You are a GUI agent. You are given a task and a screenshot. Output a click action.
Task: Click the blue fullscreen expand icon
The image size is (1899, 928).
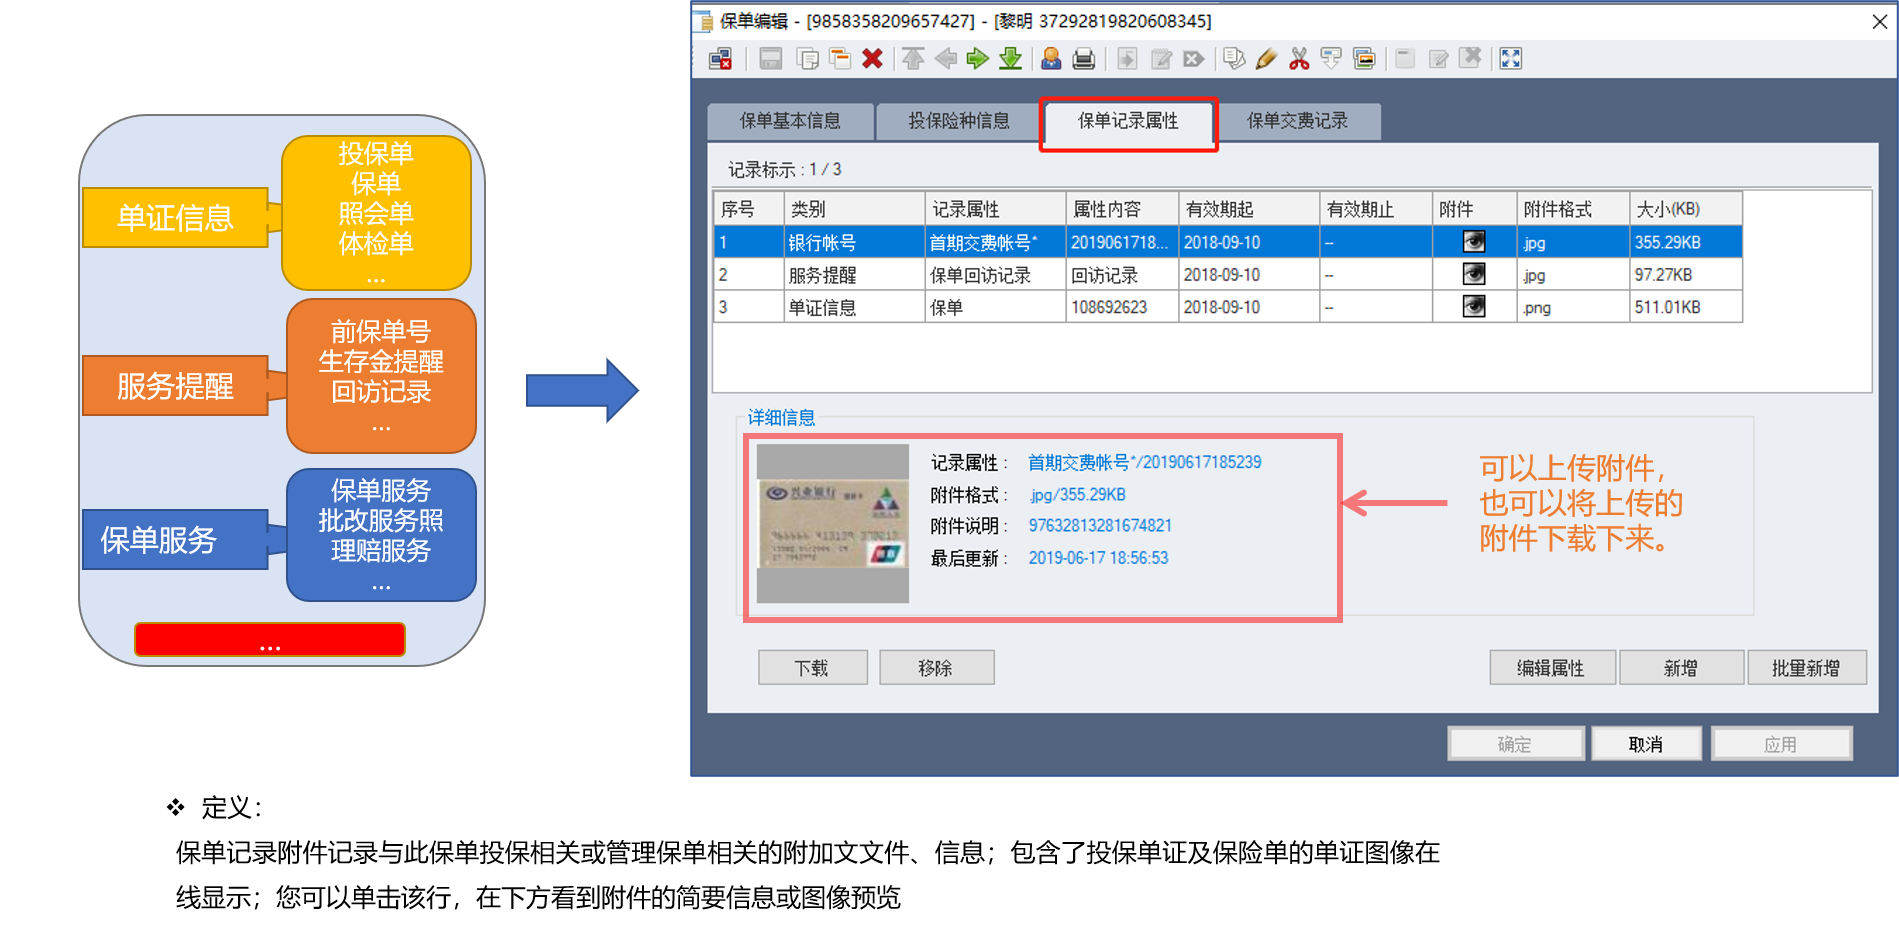click(x=1510, y=59)
